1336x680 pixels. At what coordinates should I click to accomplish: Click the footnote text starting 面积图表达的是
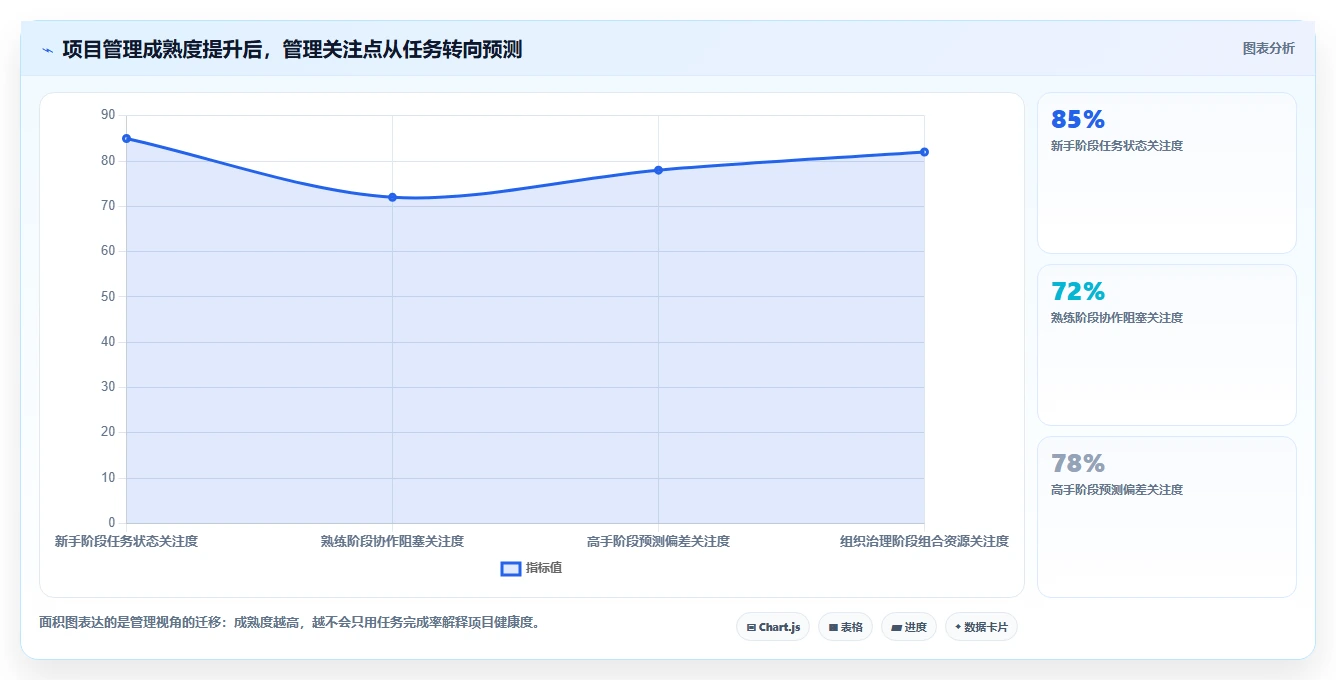pyautogui.click(x=292, y=622)
